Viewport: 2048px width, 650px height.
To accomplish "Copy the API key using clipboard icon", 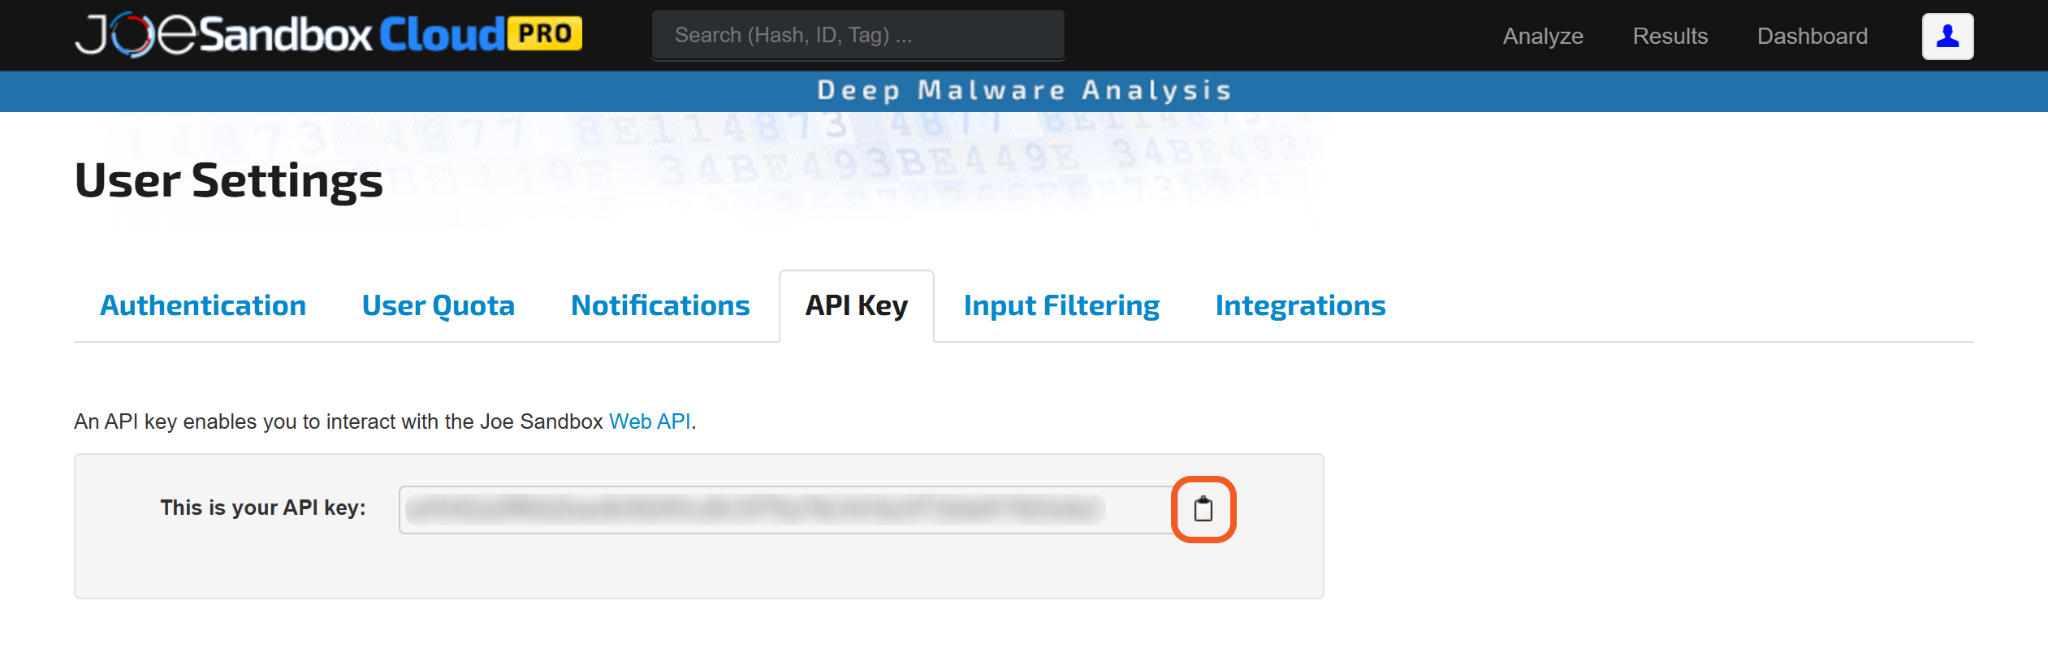I will coord(1203,510).
